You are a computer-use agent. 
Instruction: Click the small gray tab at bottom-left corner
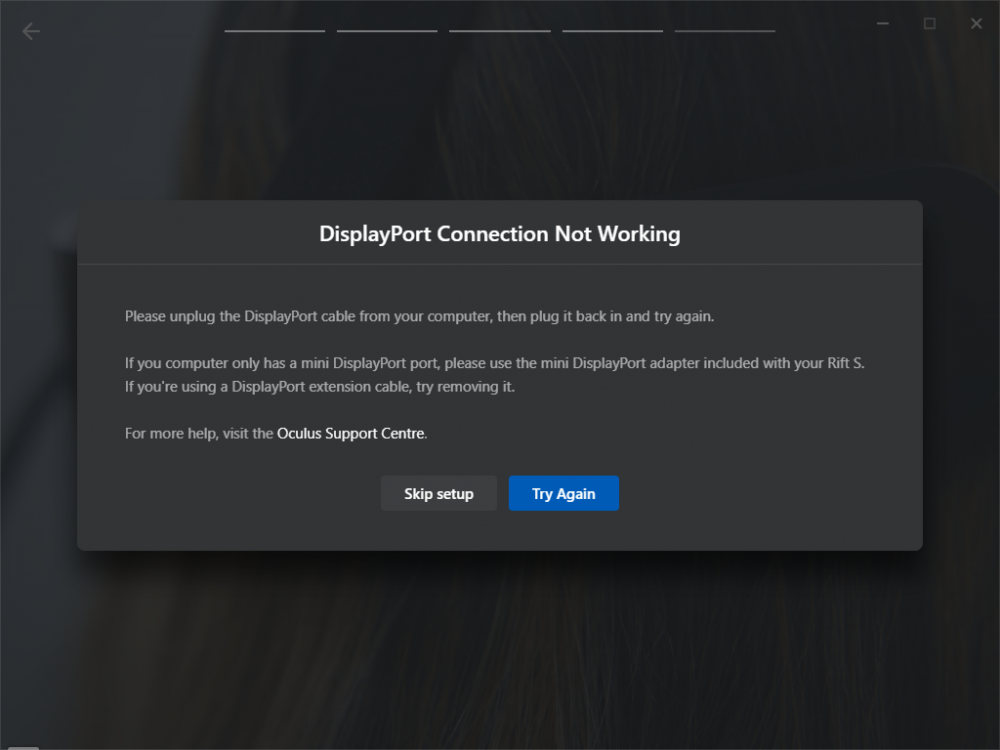pos(23,747)
